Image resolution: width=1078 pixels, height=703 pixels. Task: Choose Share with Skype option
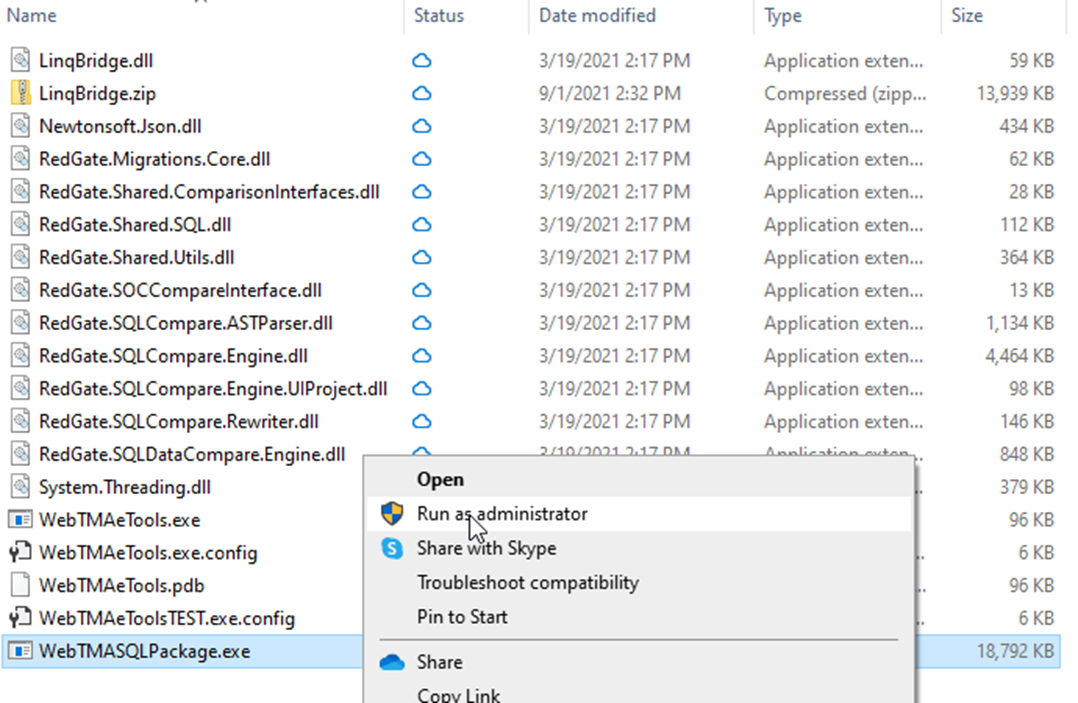point(486,548)
